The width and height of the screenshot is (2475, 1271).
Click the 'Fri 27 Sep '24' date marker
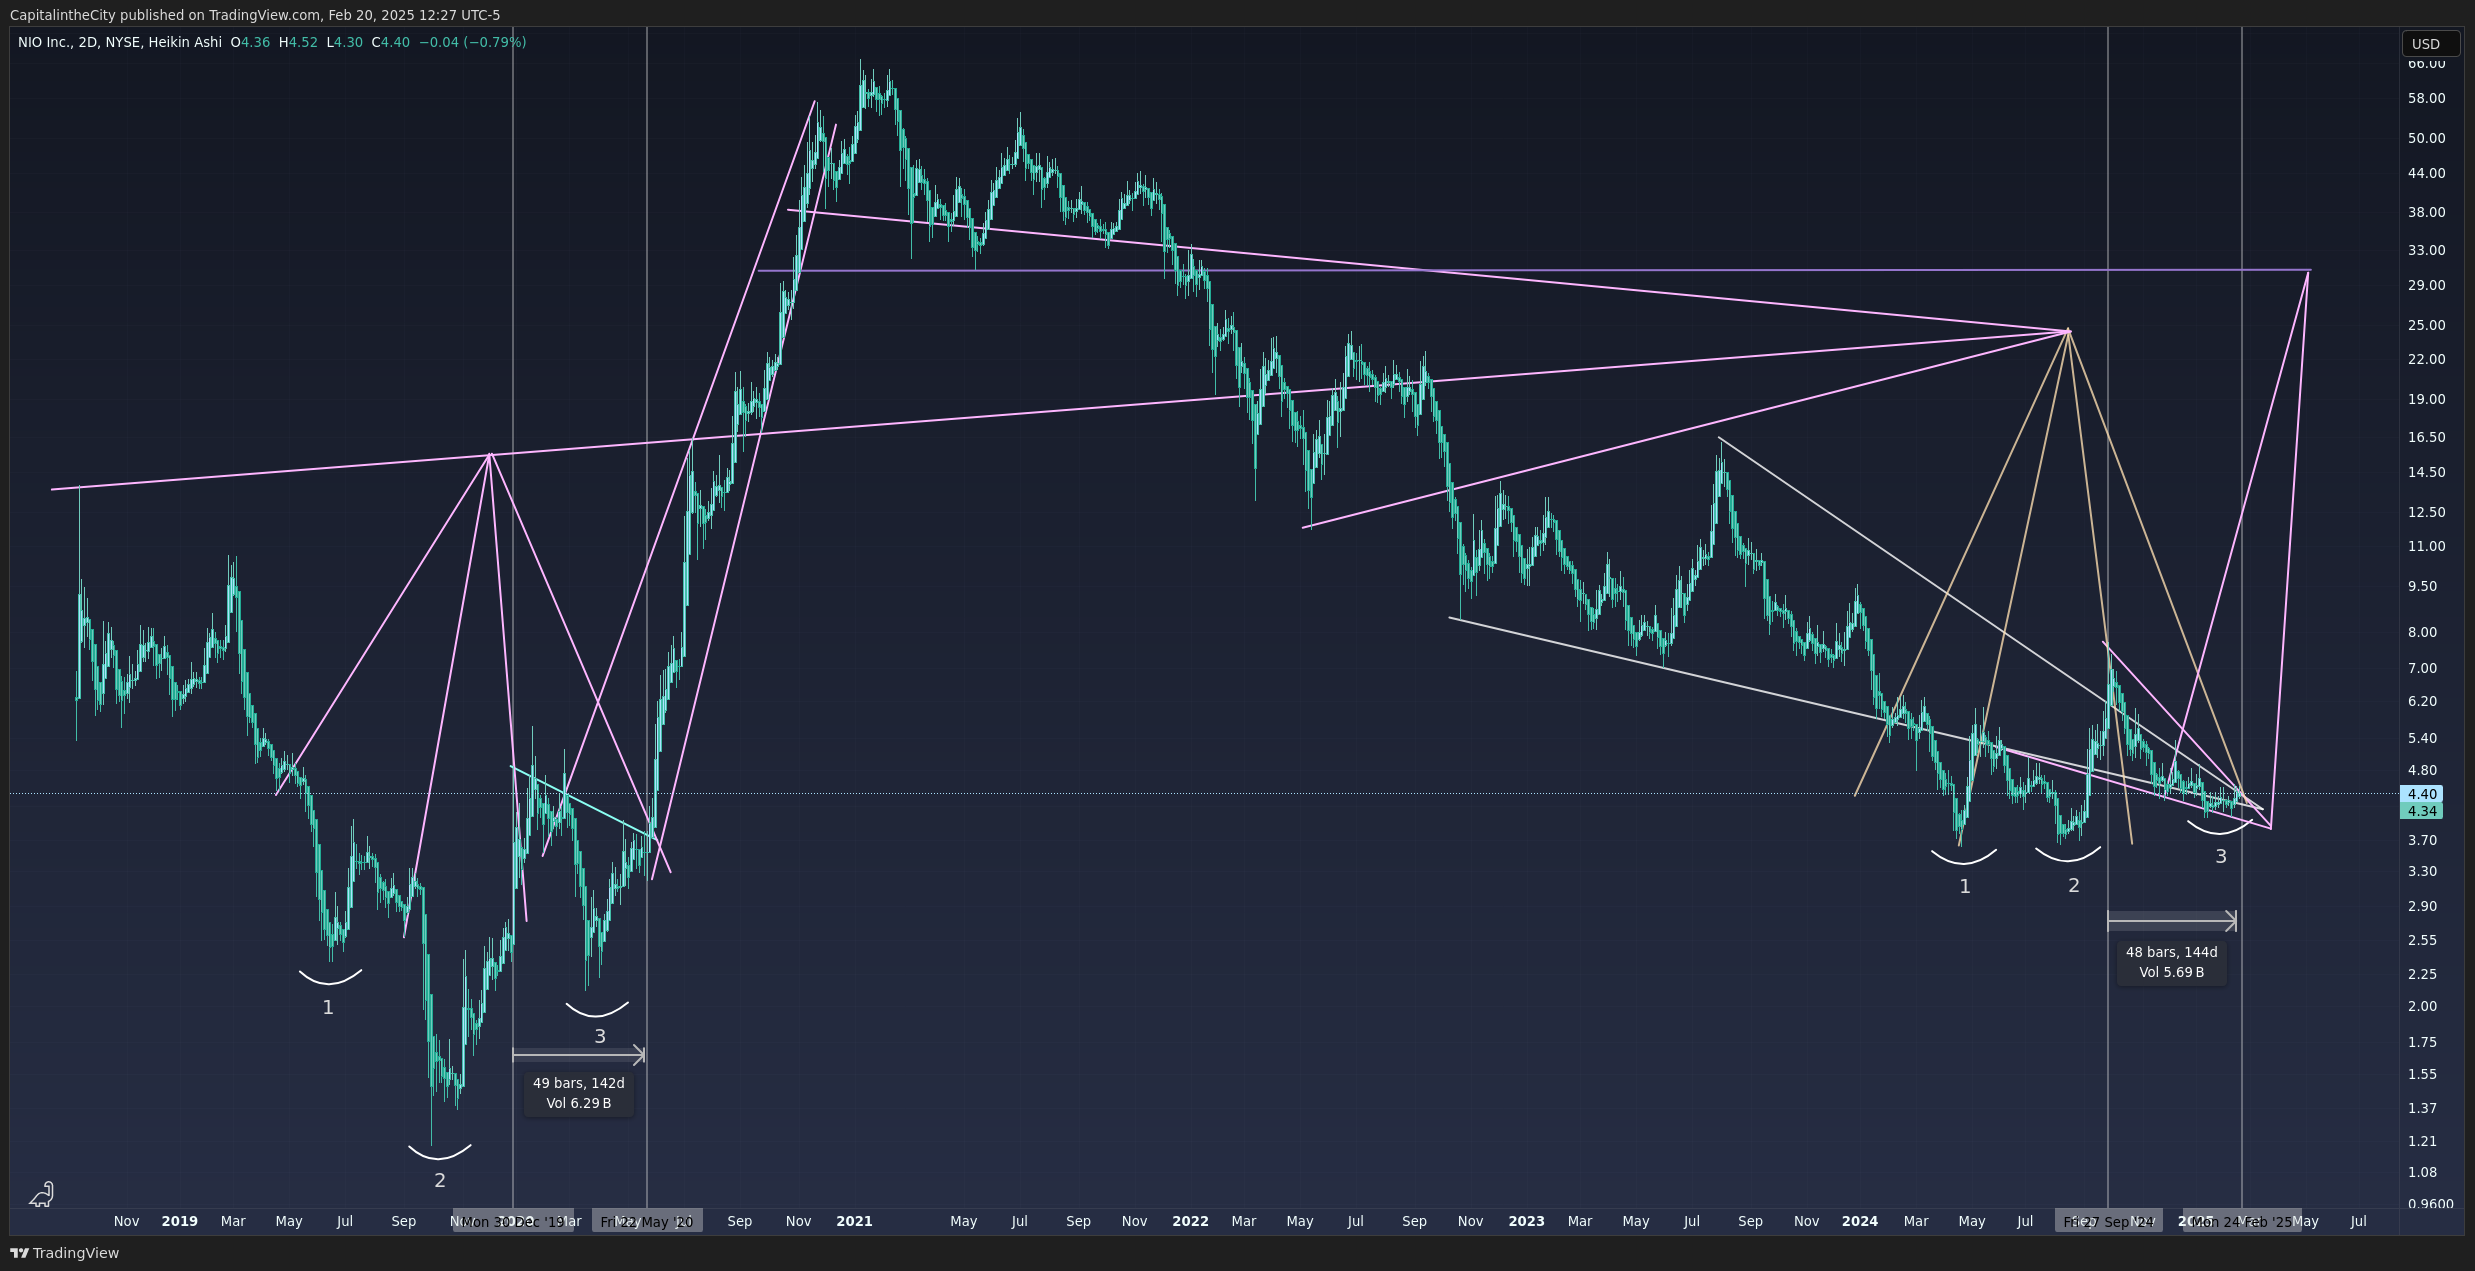pyautogui.click(x=2108, y=1221)
